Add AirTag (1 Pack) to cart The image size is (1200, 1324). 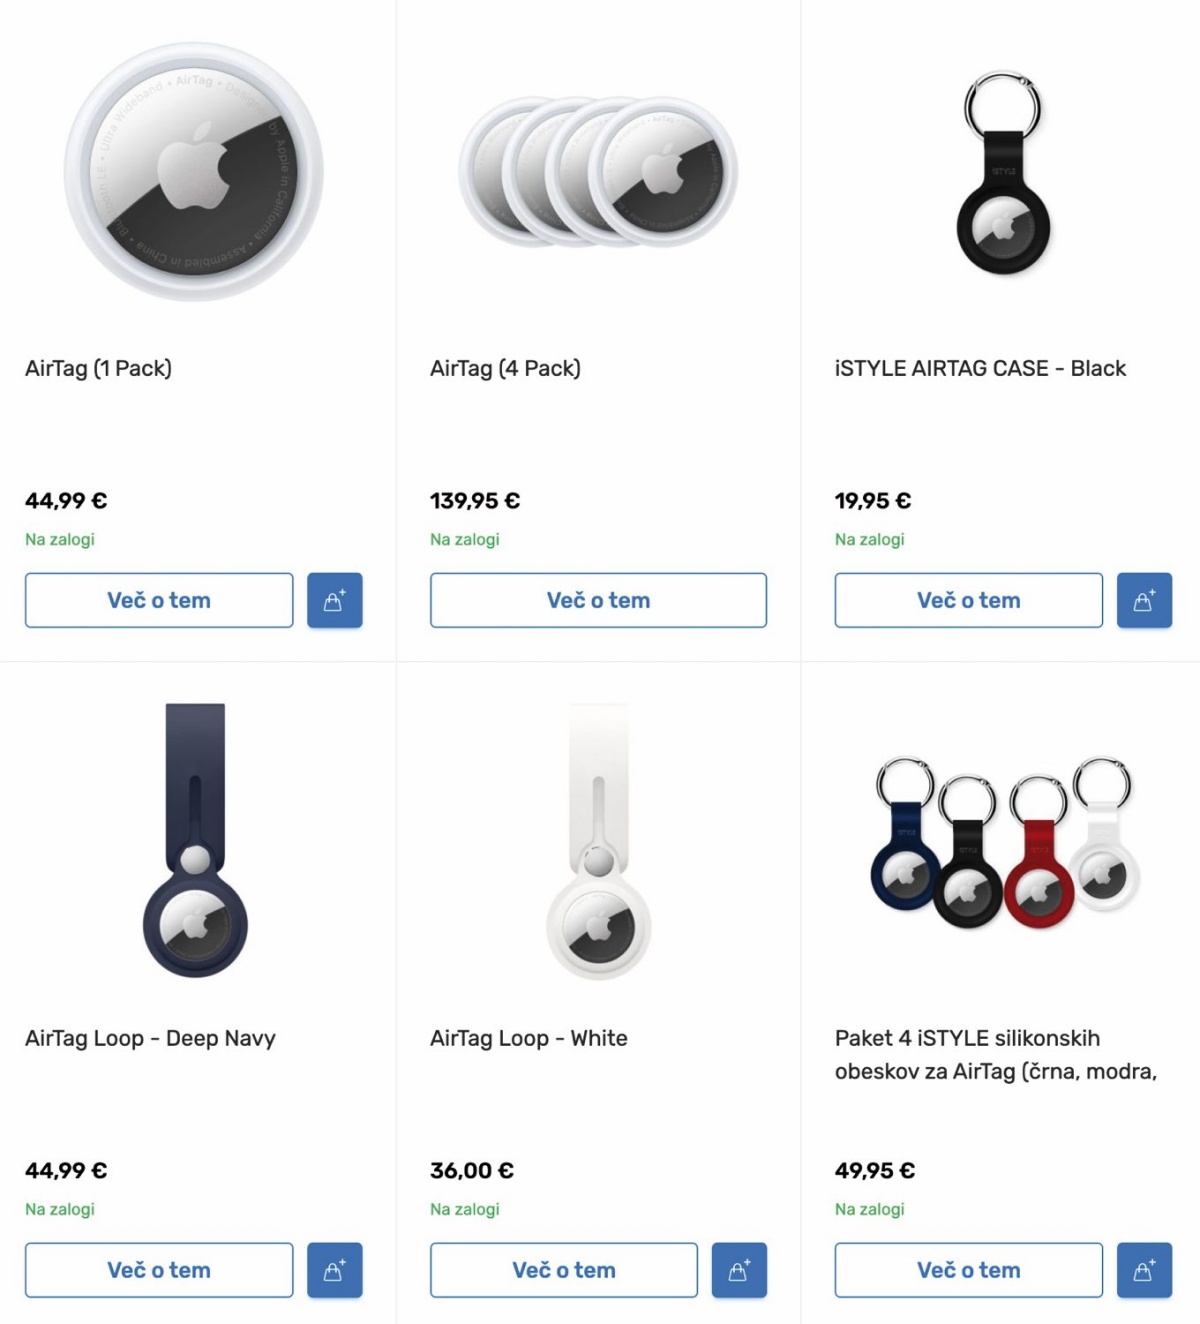(335, 600)
